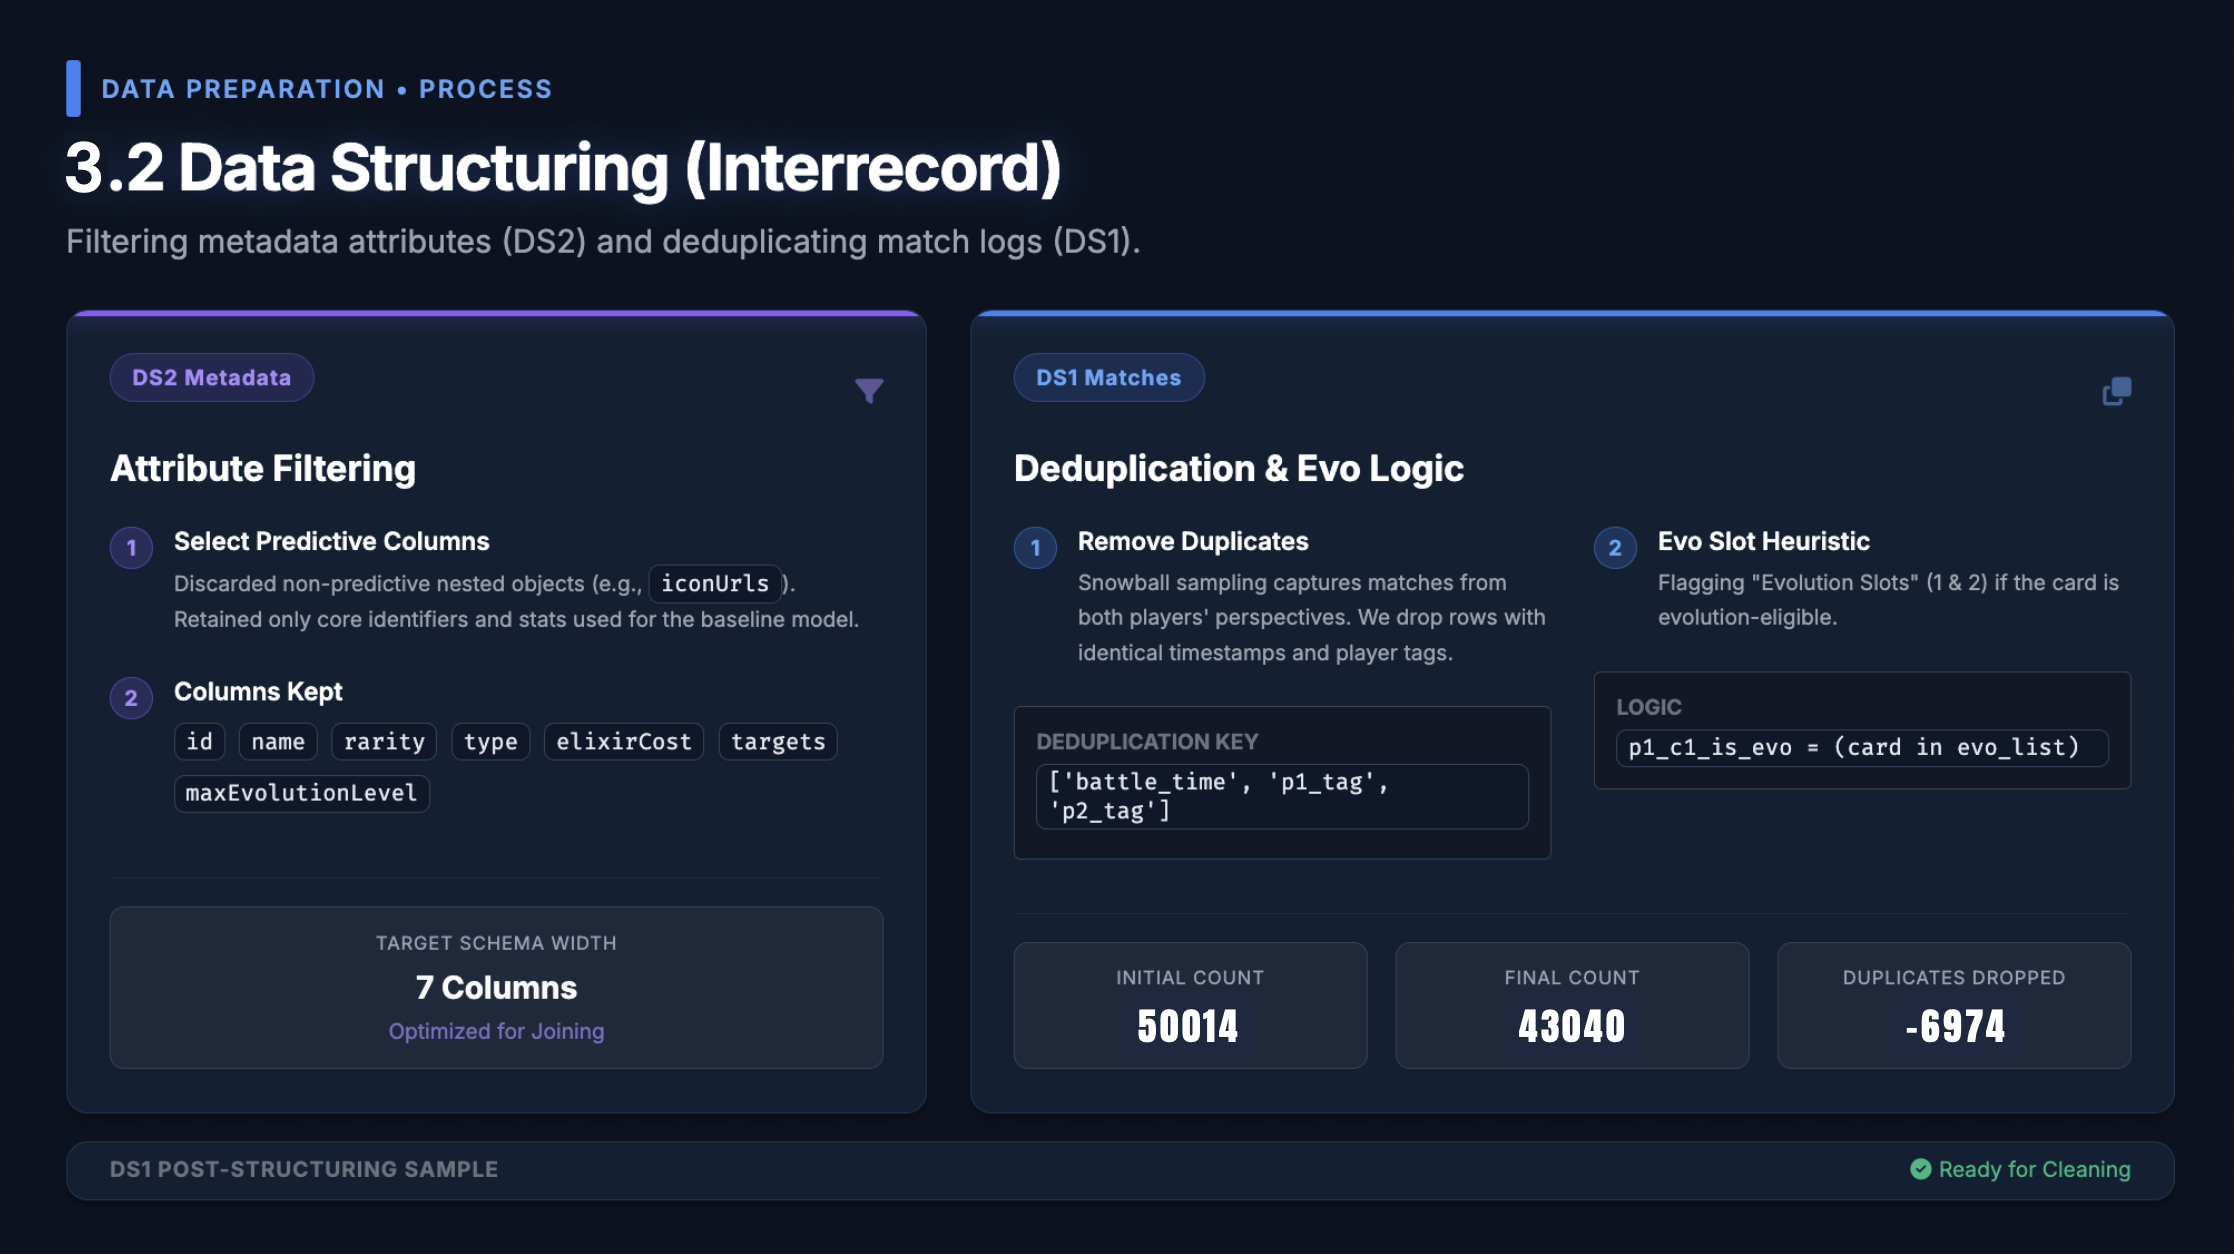Viewport: 2234px width, 1254px height.
Task: Select the DS2 Metadata tag
Action: (x=211, y=378)
